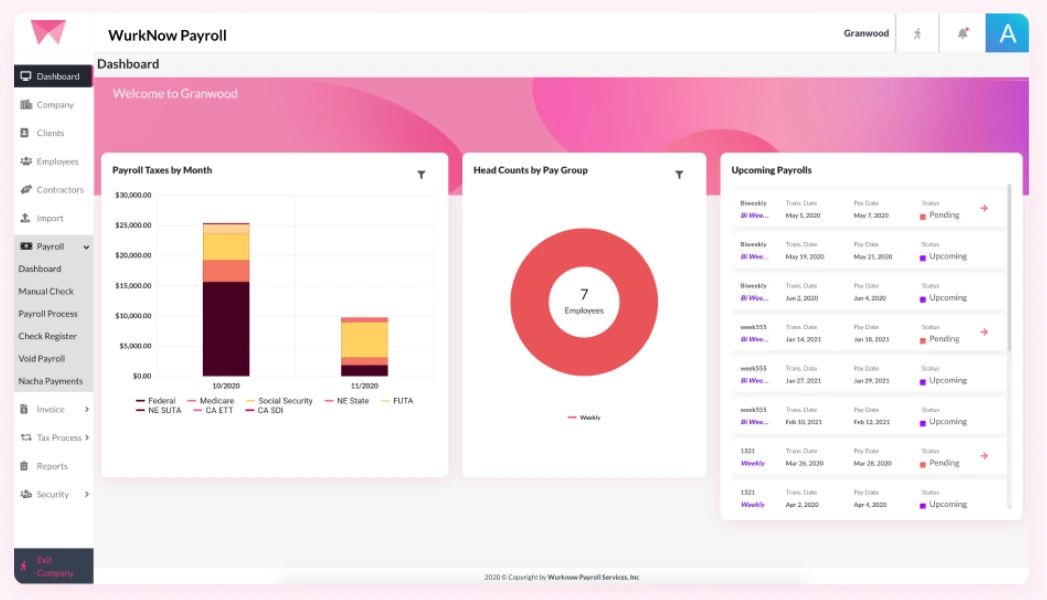1047x600 pixels.
Task: Open Manual Check submenu item
Action: 46,292
